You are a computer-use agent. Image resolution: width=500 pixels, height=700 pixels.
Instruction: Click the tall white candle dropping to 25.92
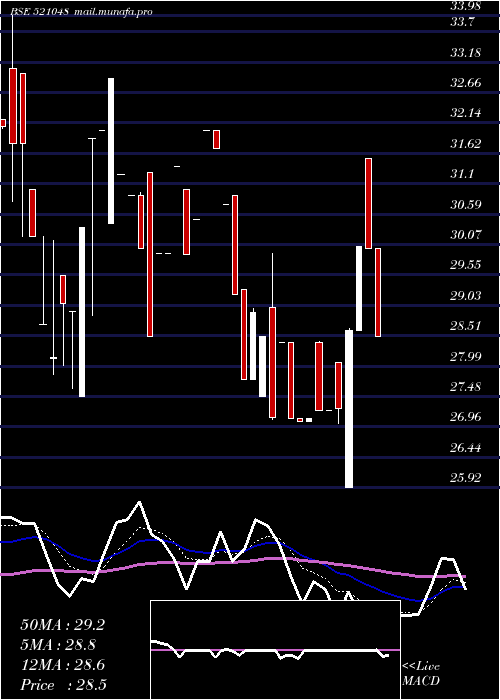(x=349, y=409)
